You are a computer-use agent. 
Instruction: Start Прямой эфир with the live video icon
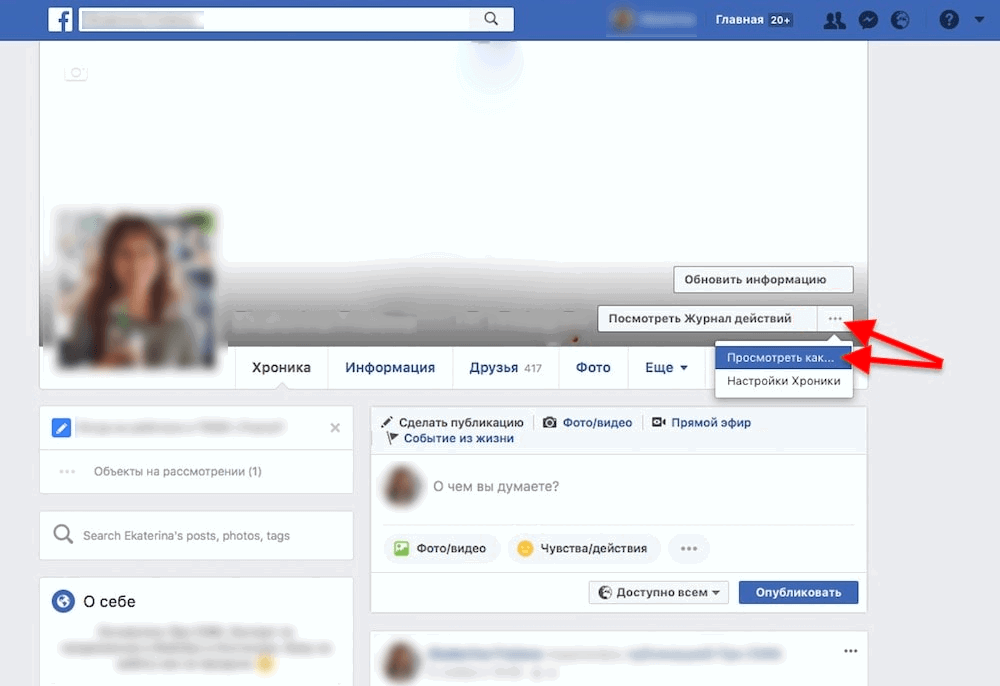[x=657, y=422]
